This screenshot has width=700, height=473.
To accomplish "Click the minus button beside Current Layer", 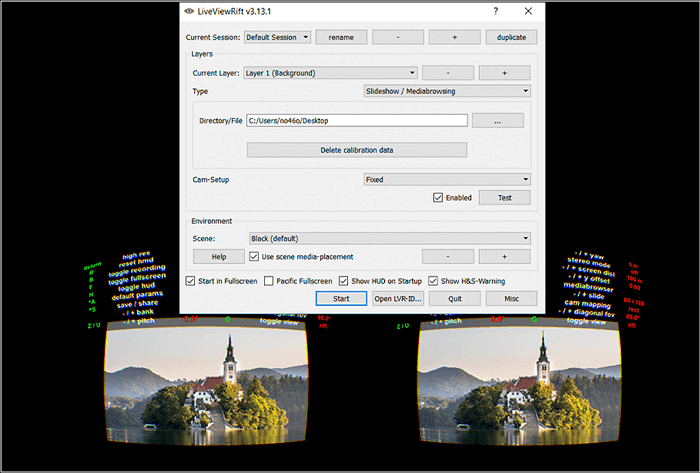I will [447, 73].
